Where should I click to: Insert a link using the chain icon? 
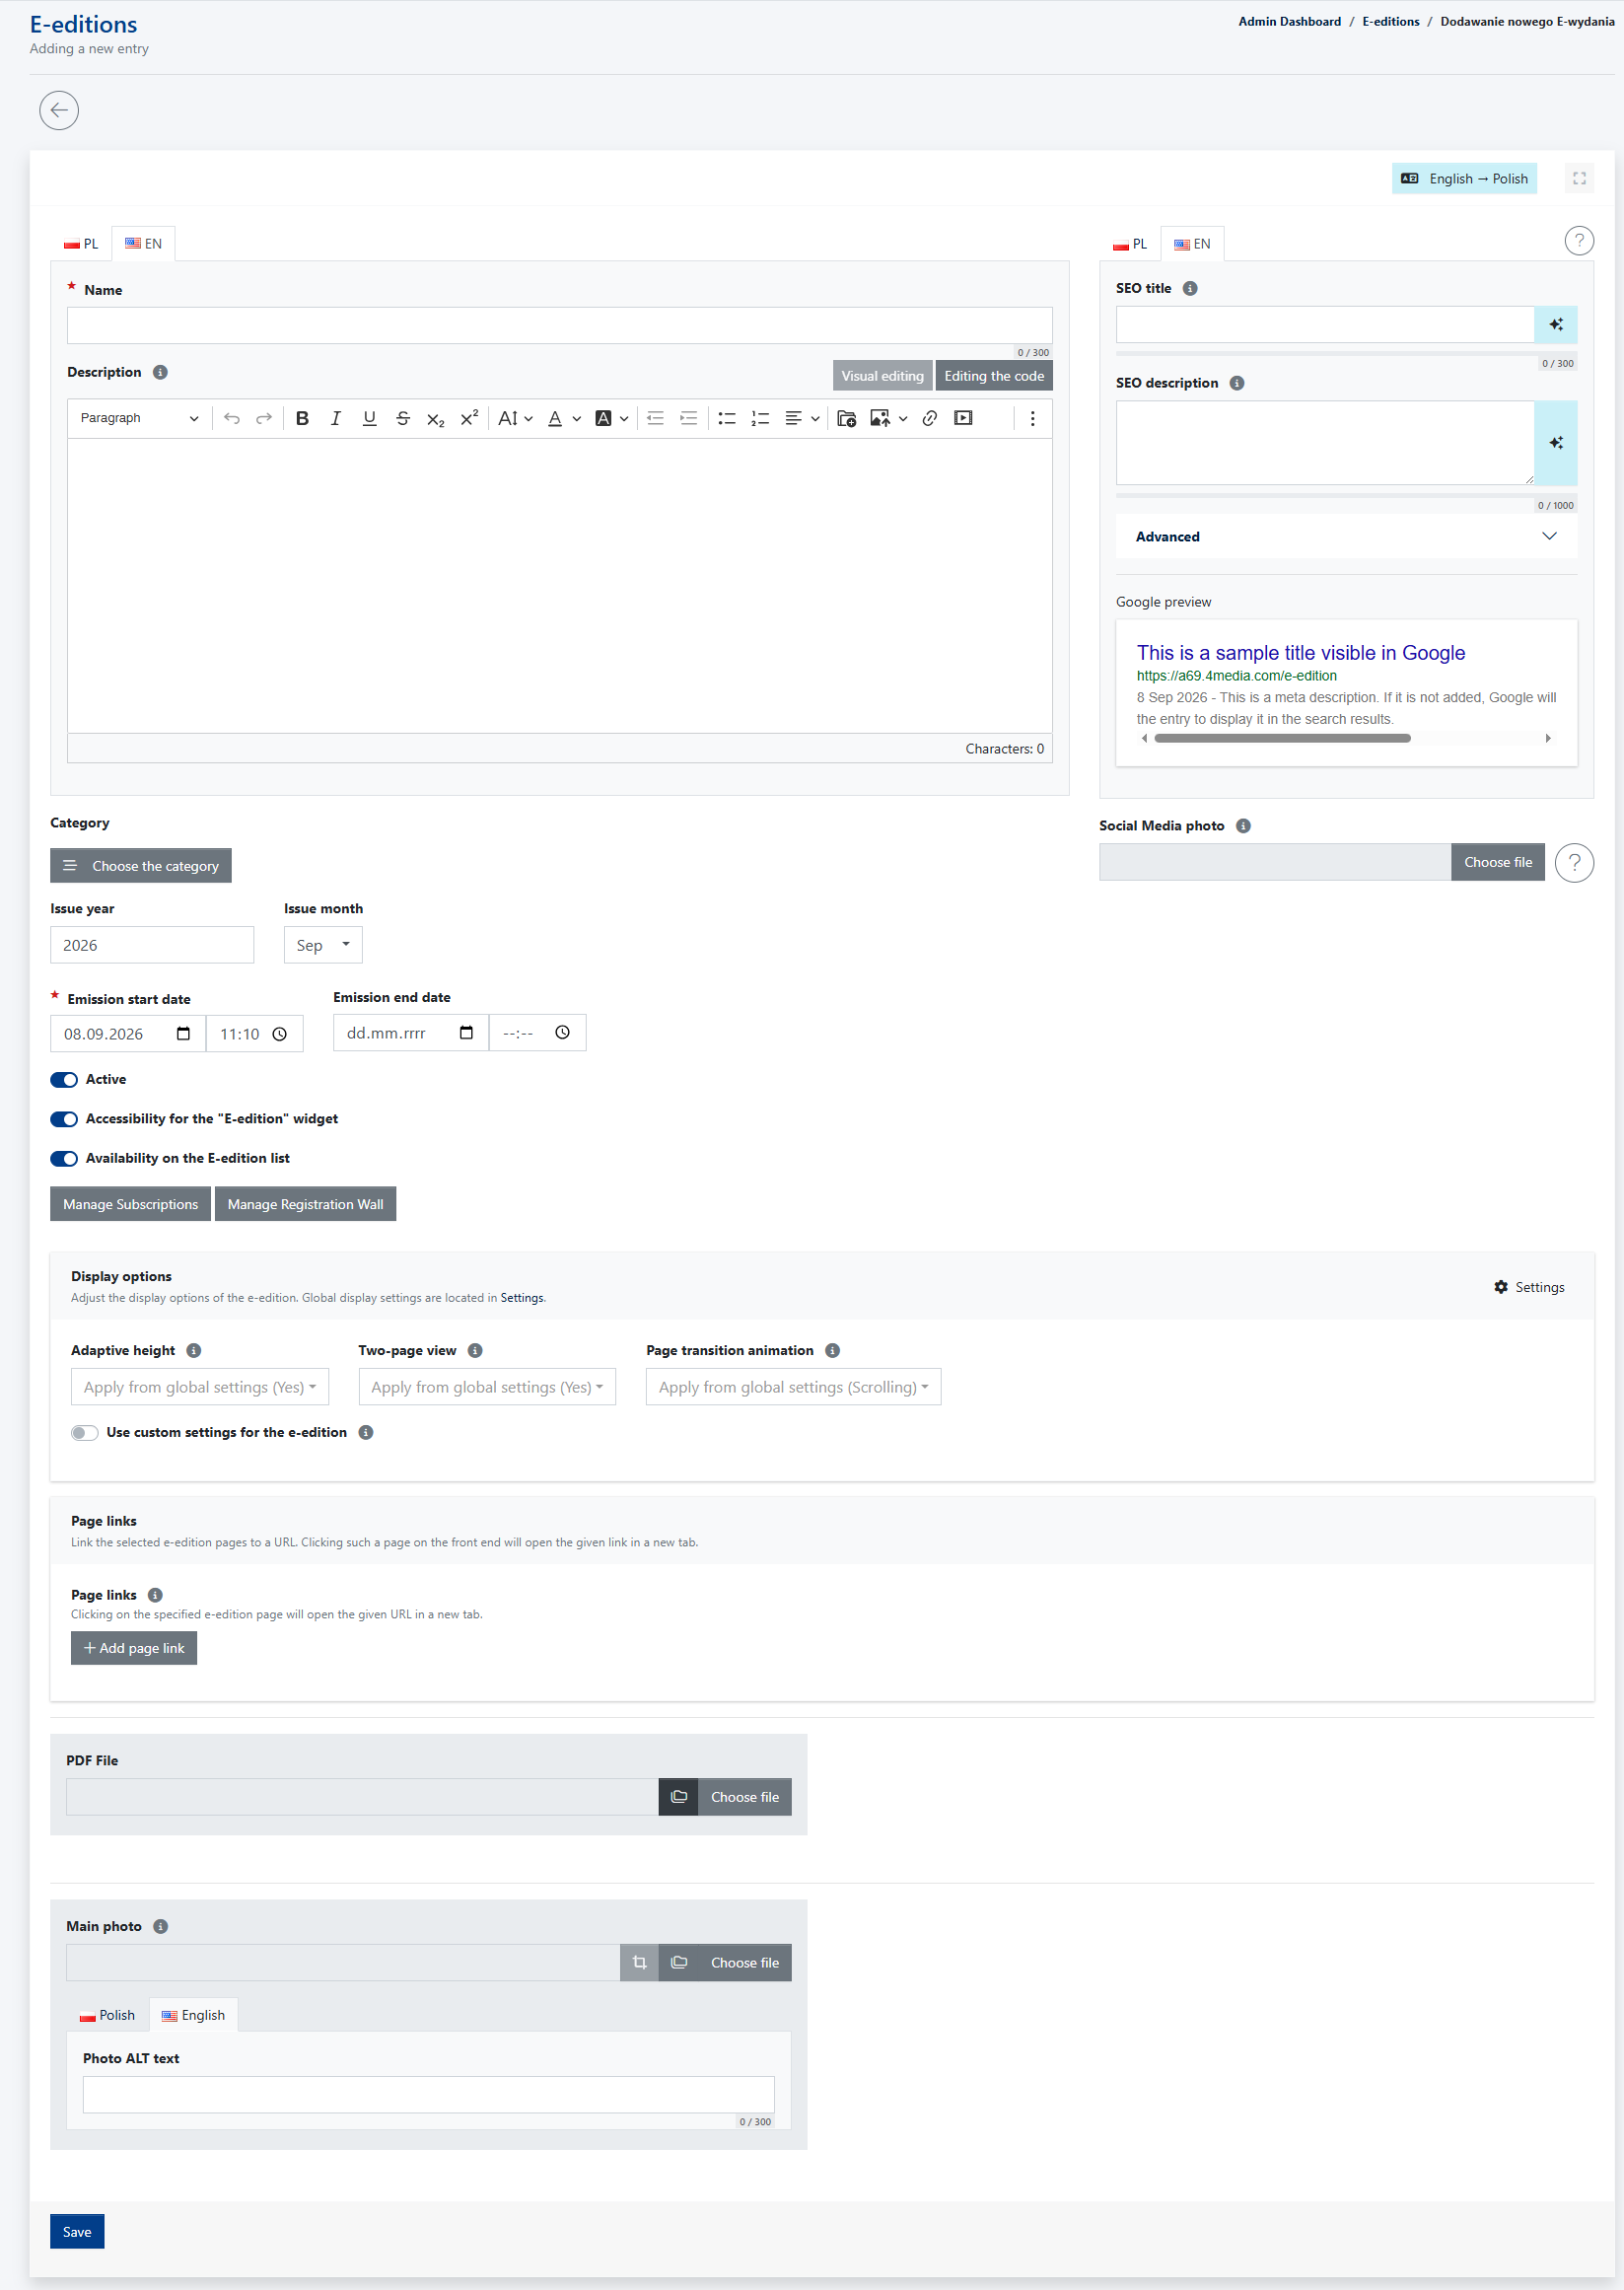tap(929, 418)
